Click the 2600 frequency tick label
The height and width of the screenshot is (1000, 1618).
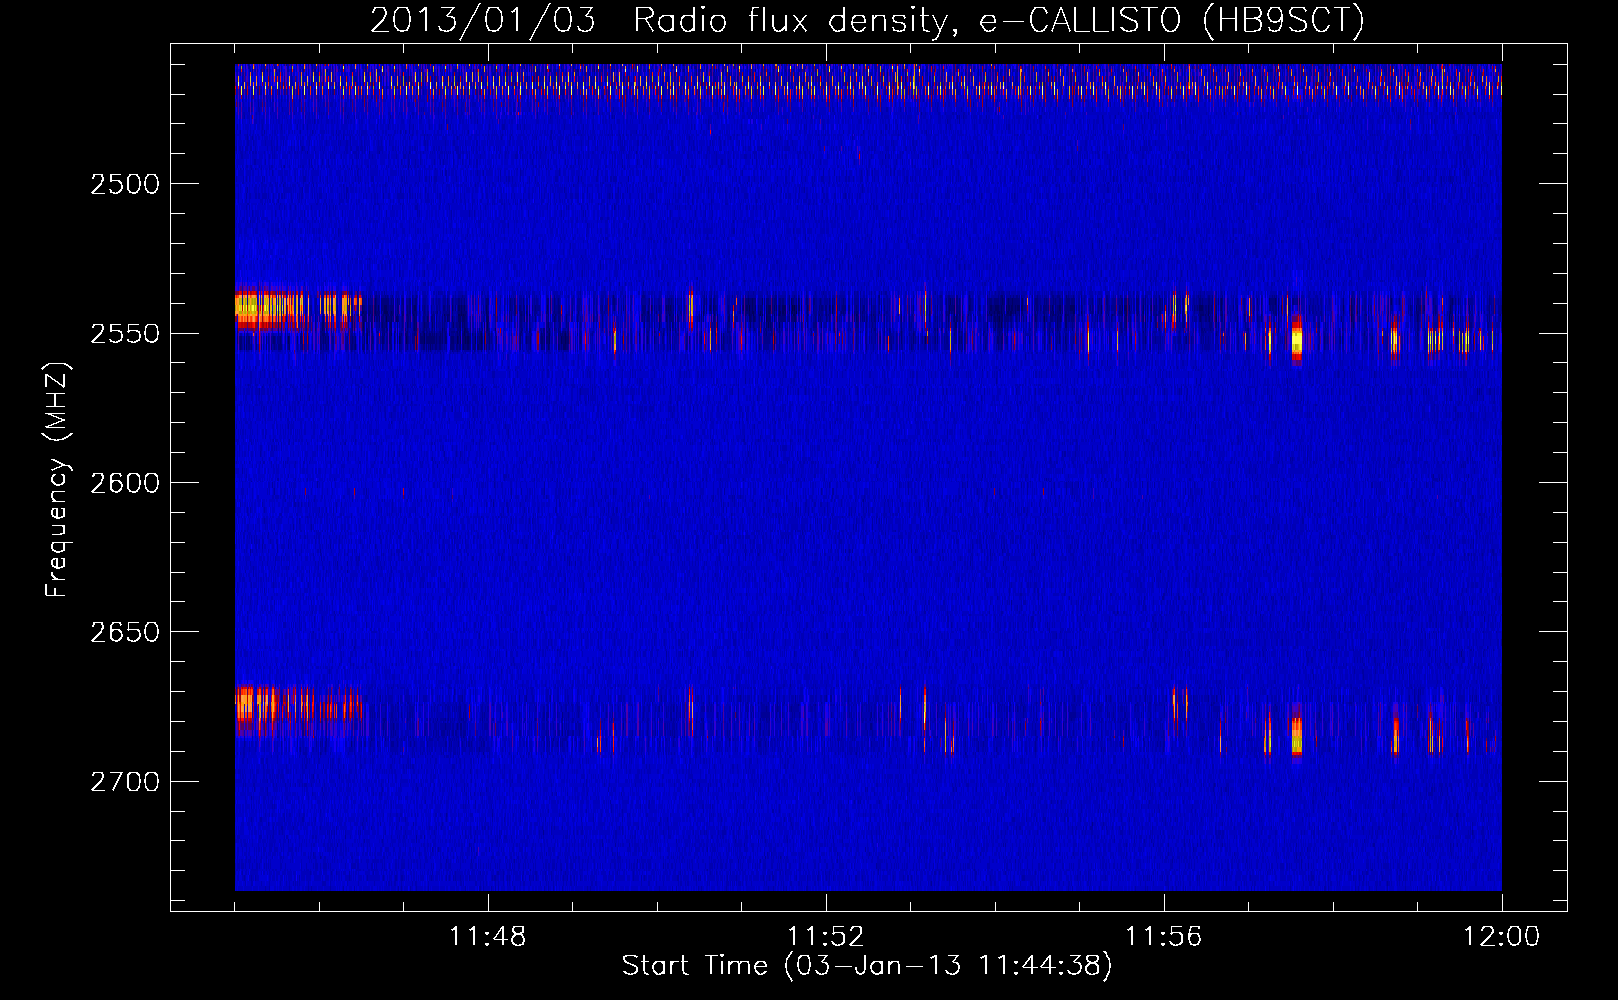(124, 483)
